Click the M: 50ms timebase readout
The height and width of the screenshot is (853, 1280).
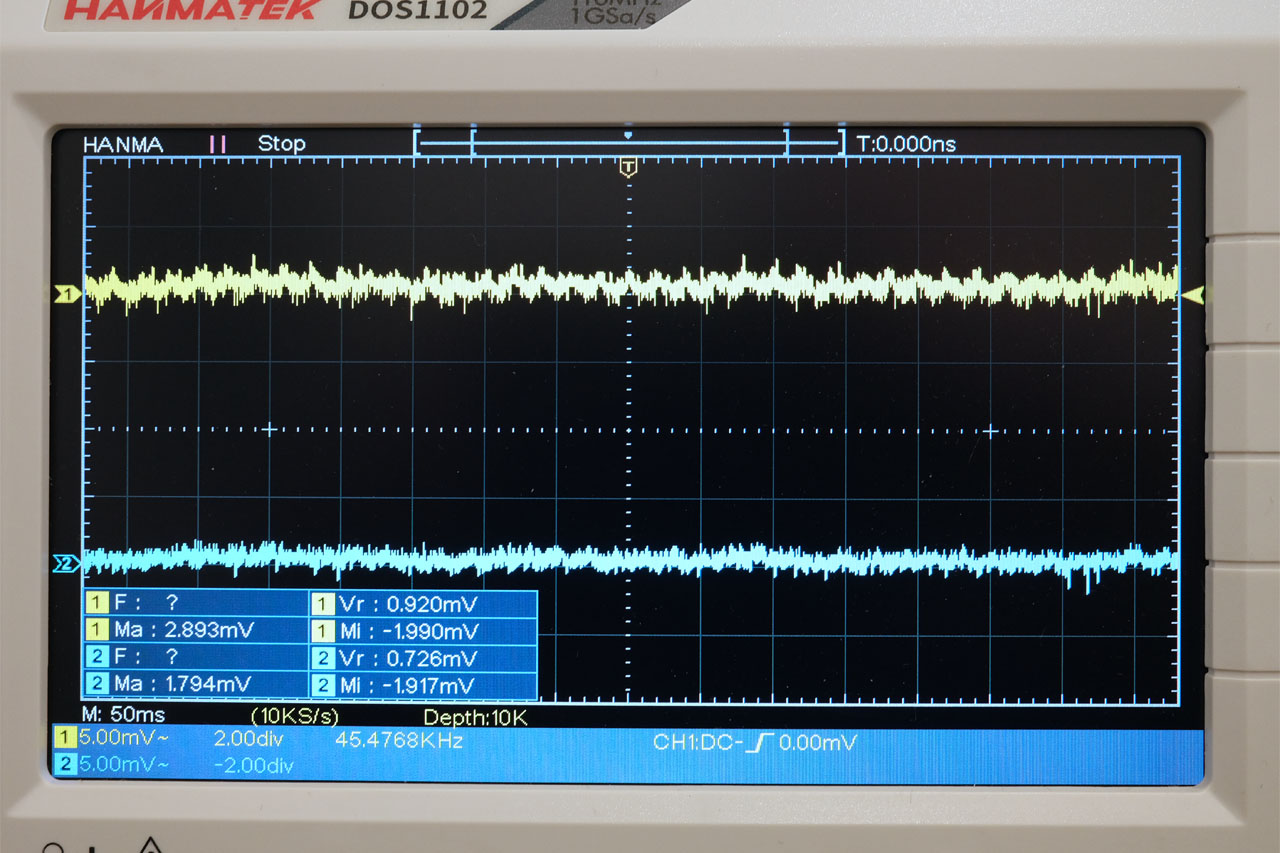point(124,716)
